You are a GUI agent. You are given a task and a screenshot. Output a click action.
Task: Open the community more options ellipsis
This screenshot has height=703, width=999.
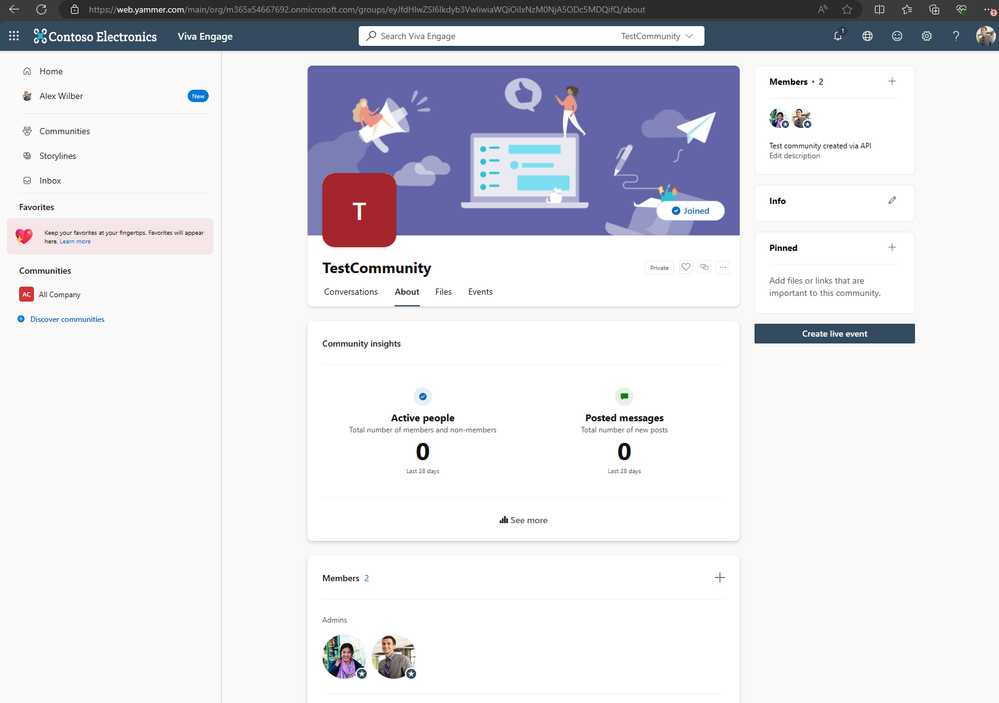click(722, 267)
